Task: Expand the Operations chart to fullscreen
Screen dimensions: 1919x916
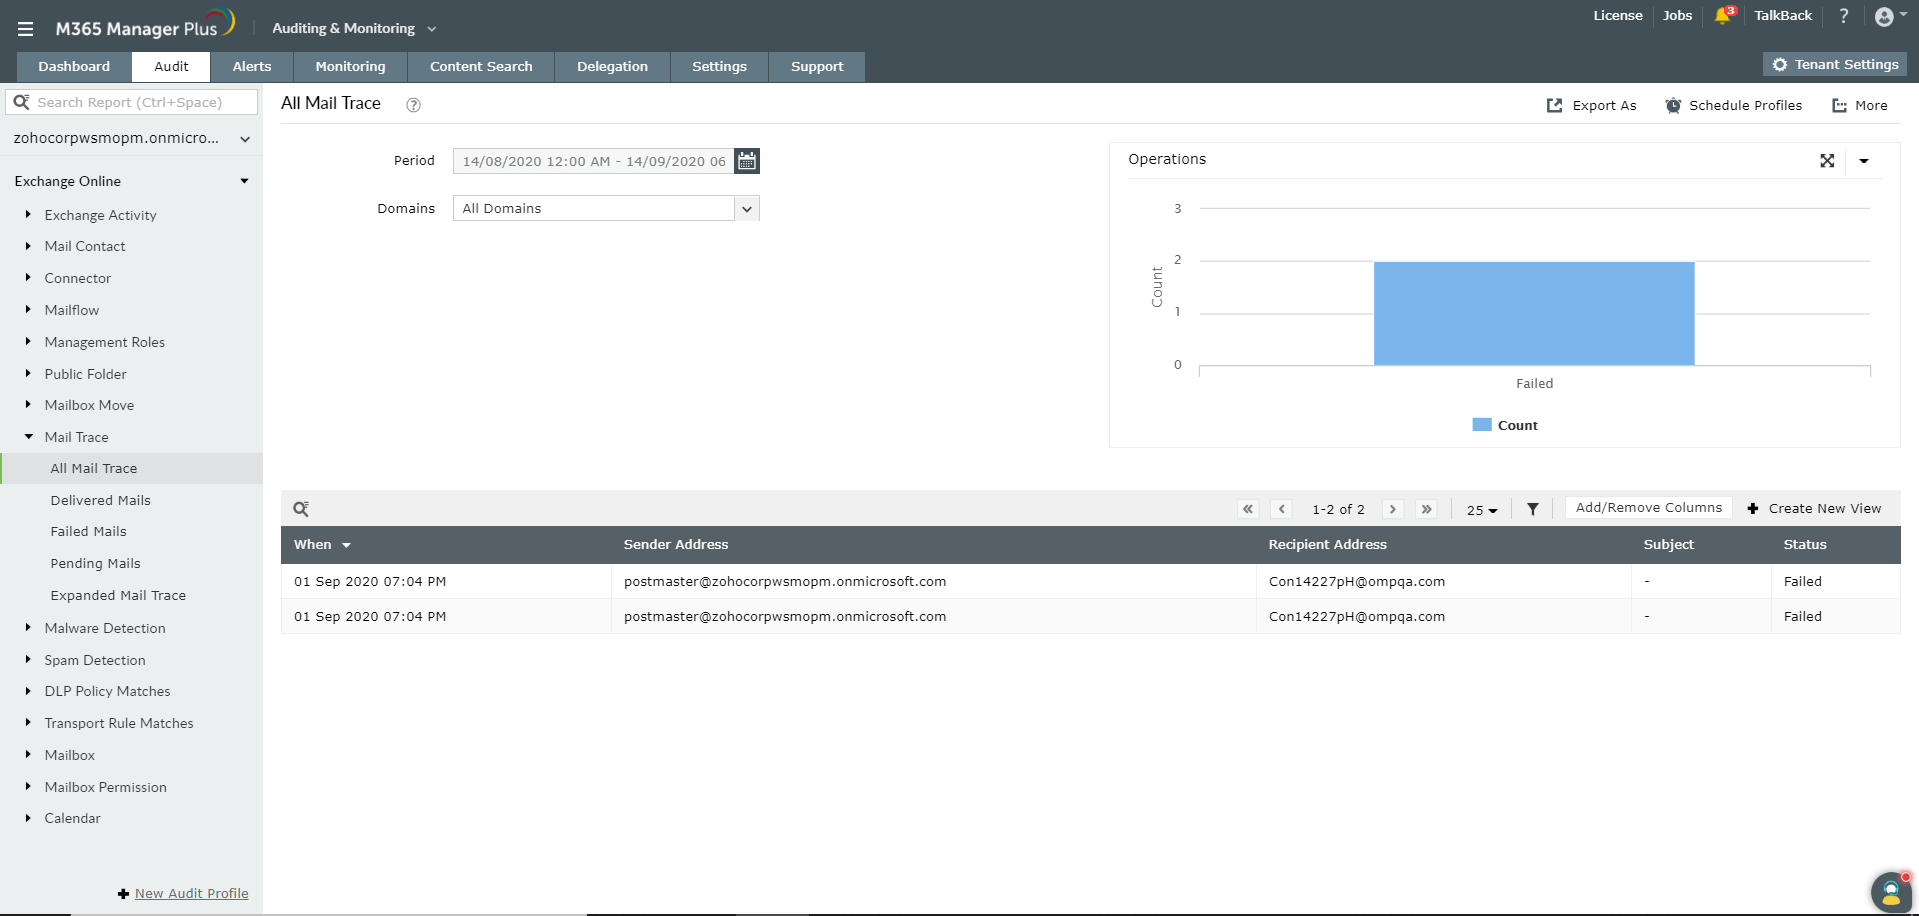Action: coord(1827,161)
